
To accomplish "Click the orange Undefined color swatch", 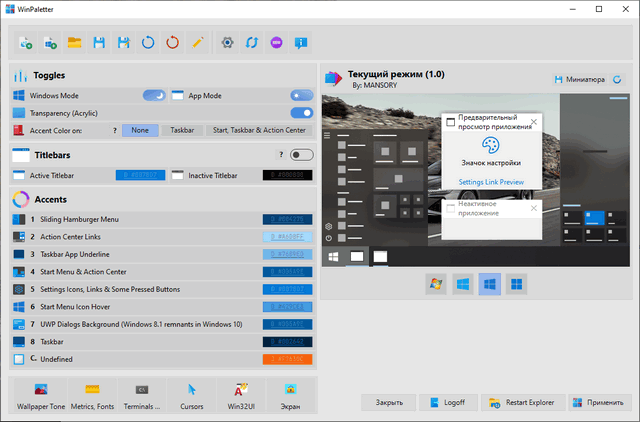I will (x=288, y=359).
